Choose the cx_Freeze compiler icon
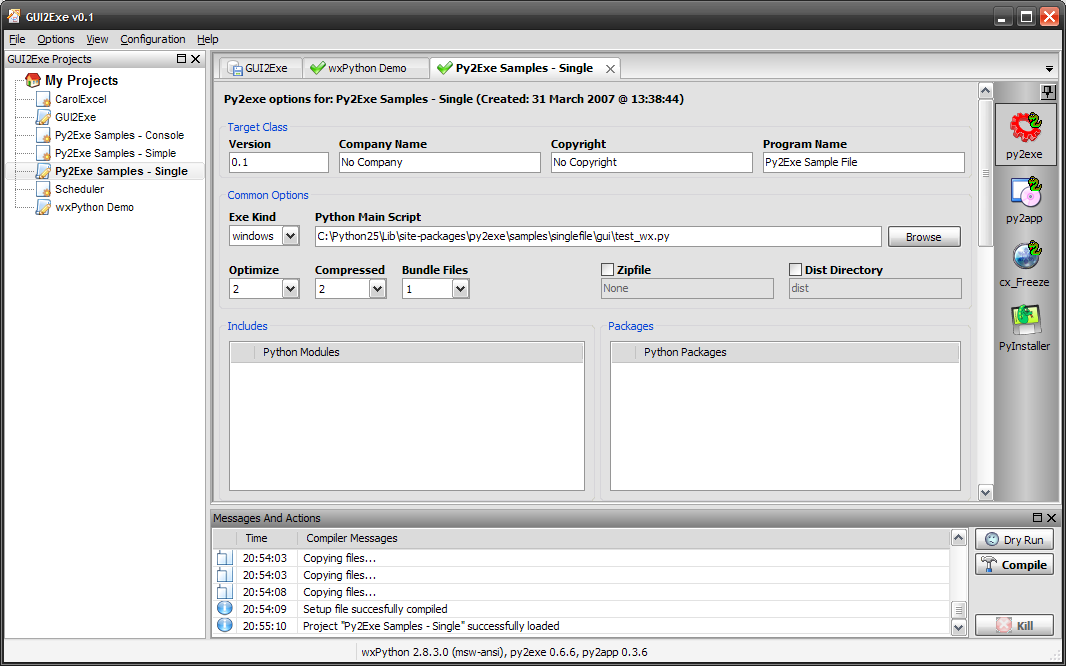The width and height of the screenshot is (1066, 666). [x=1025, y=256]
